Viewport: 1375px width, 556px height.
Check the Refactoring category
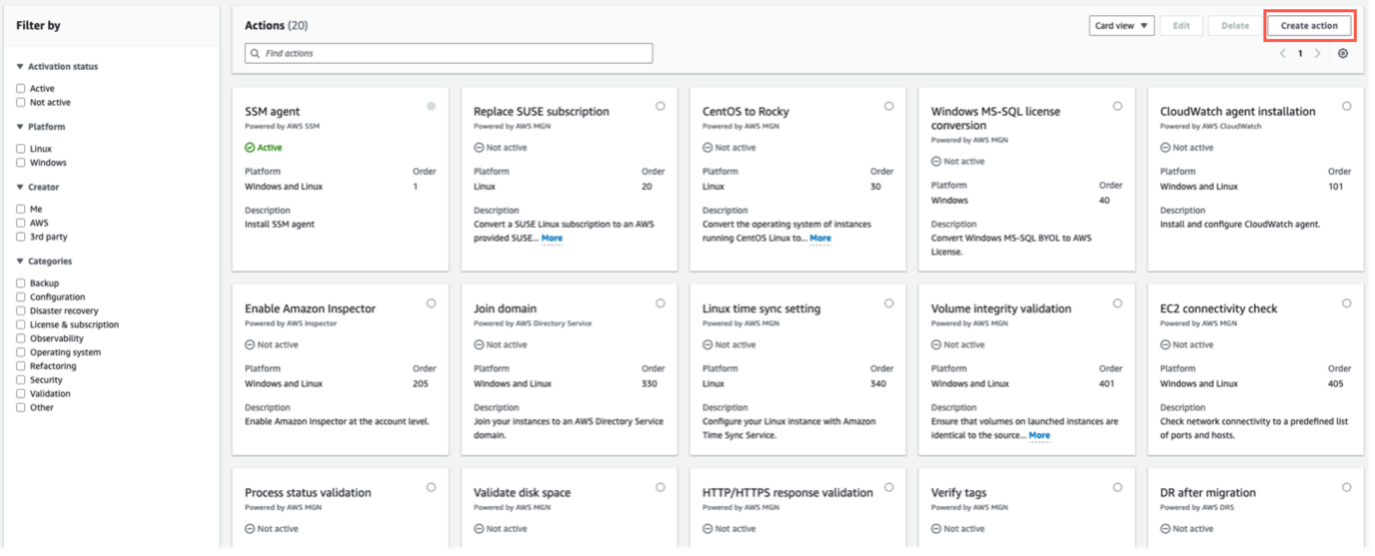[x=21, y=366]
